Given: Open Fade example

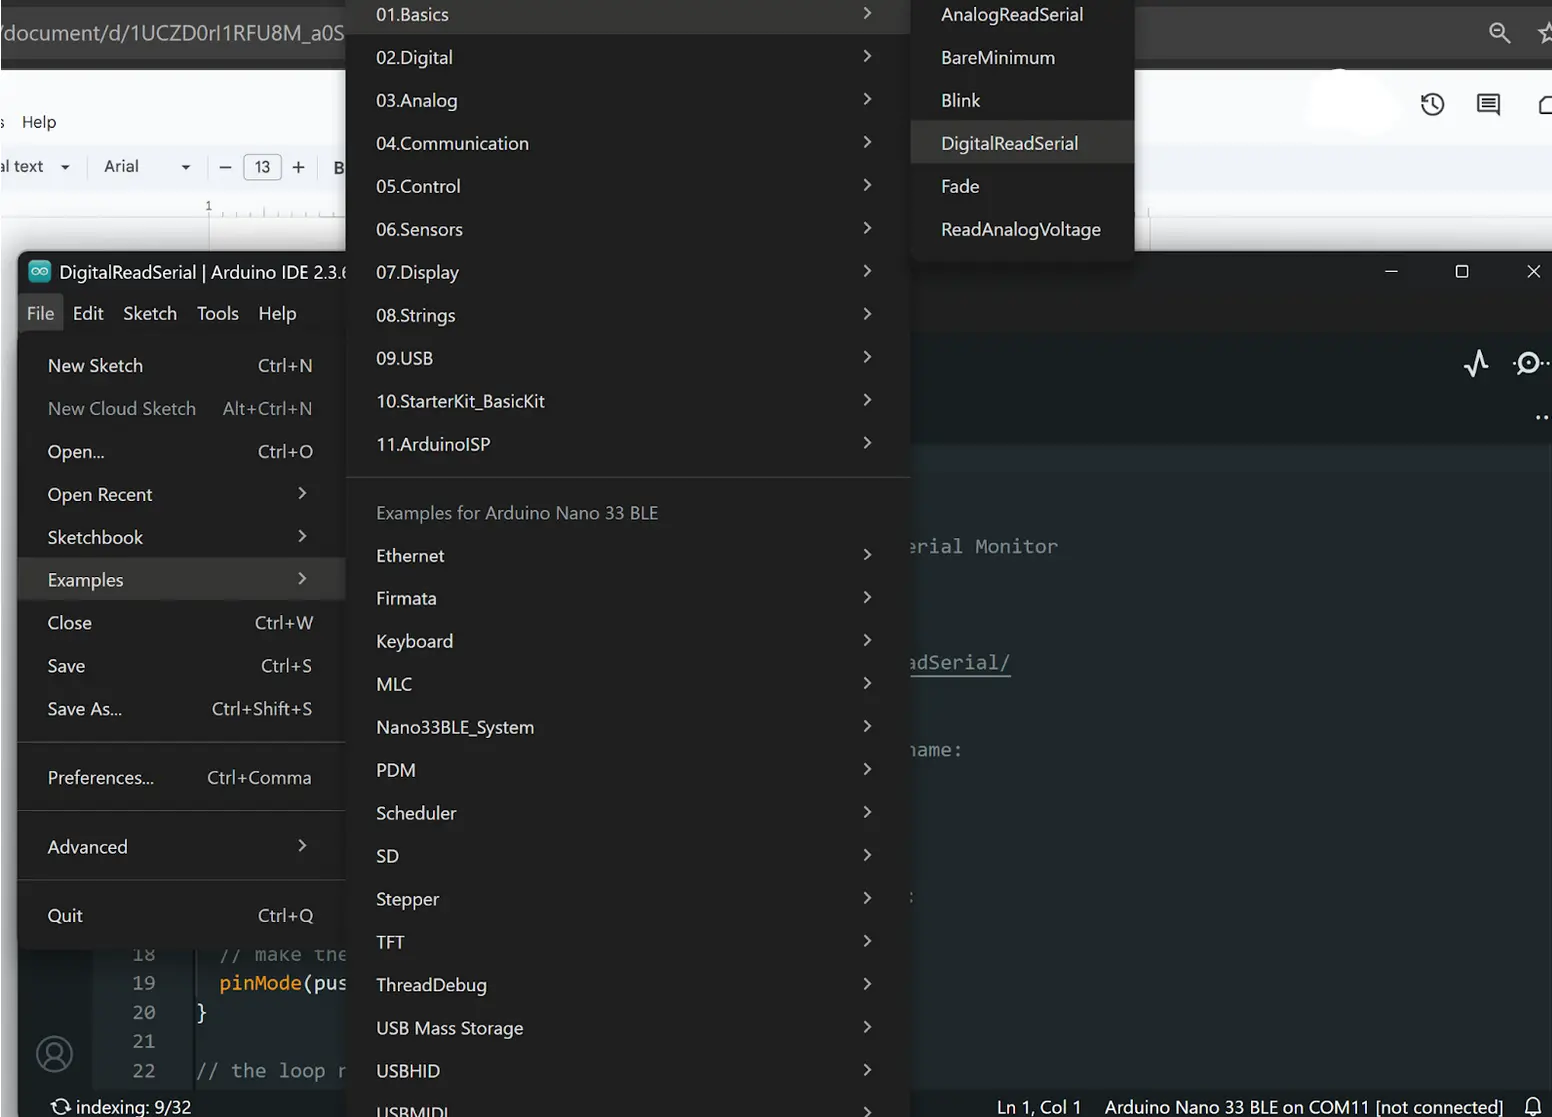Looking at the screenshot, I should click(1022, 187).
